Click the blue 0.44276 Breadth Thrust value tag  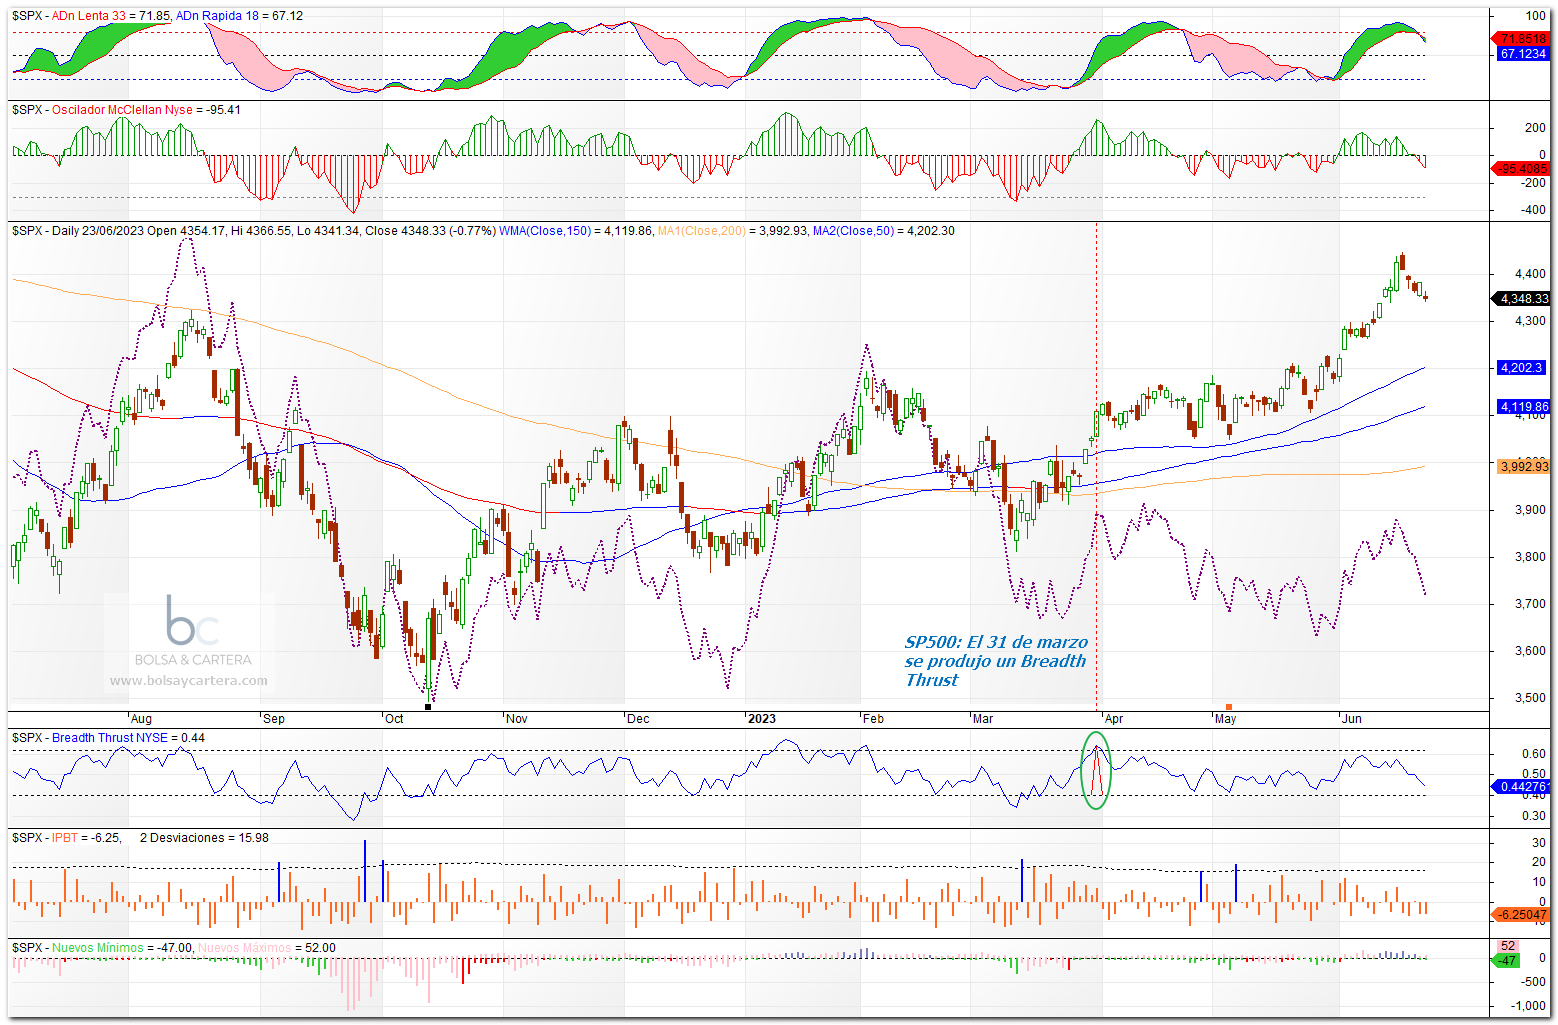coord(1523,787)
